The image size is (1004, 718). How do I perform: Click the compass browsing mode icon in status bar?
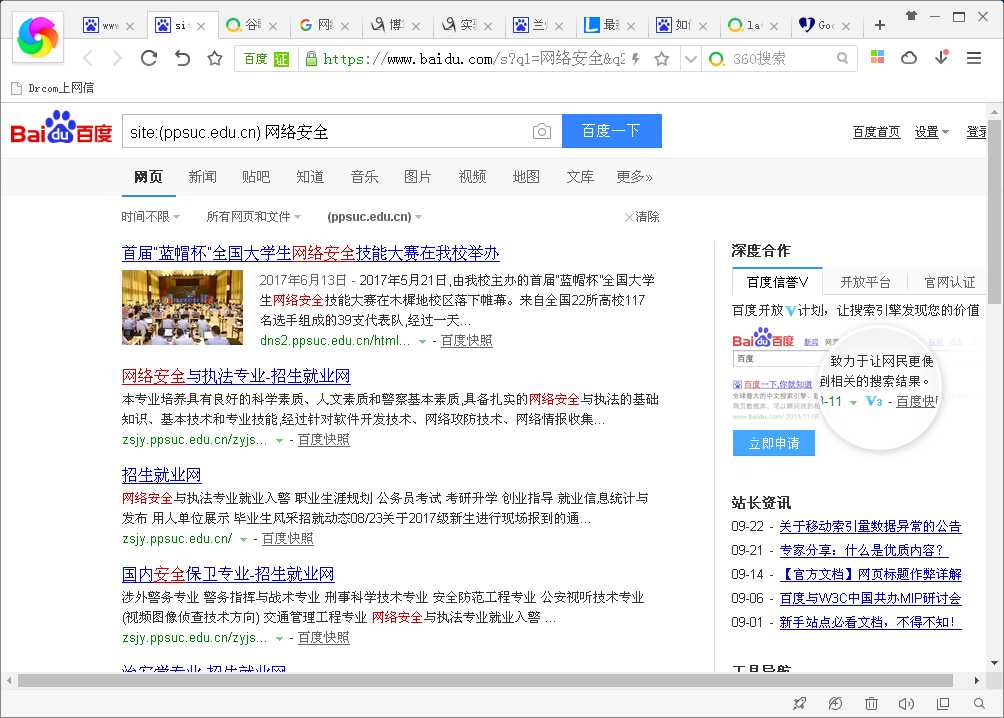coord(835,703)
